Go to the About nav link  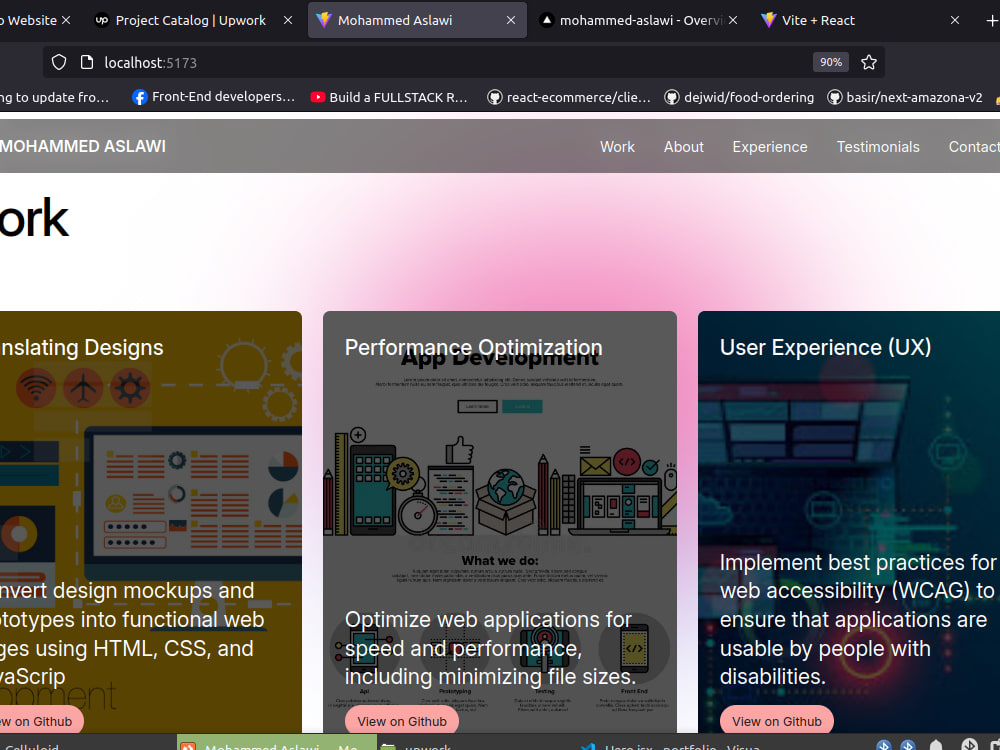tap(683, 147)
